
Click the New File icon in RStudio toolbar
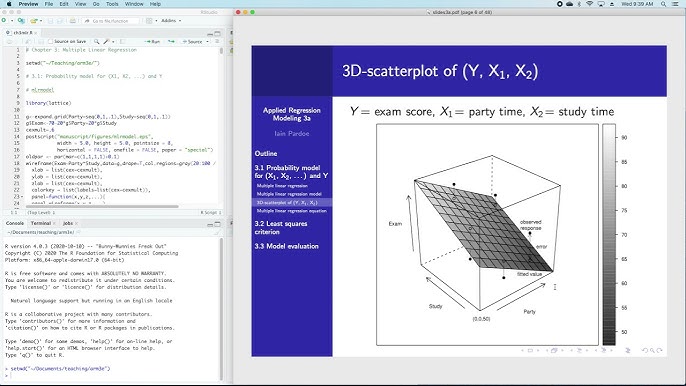click(4, 21)
